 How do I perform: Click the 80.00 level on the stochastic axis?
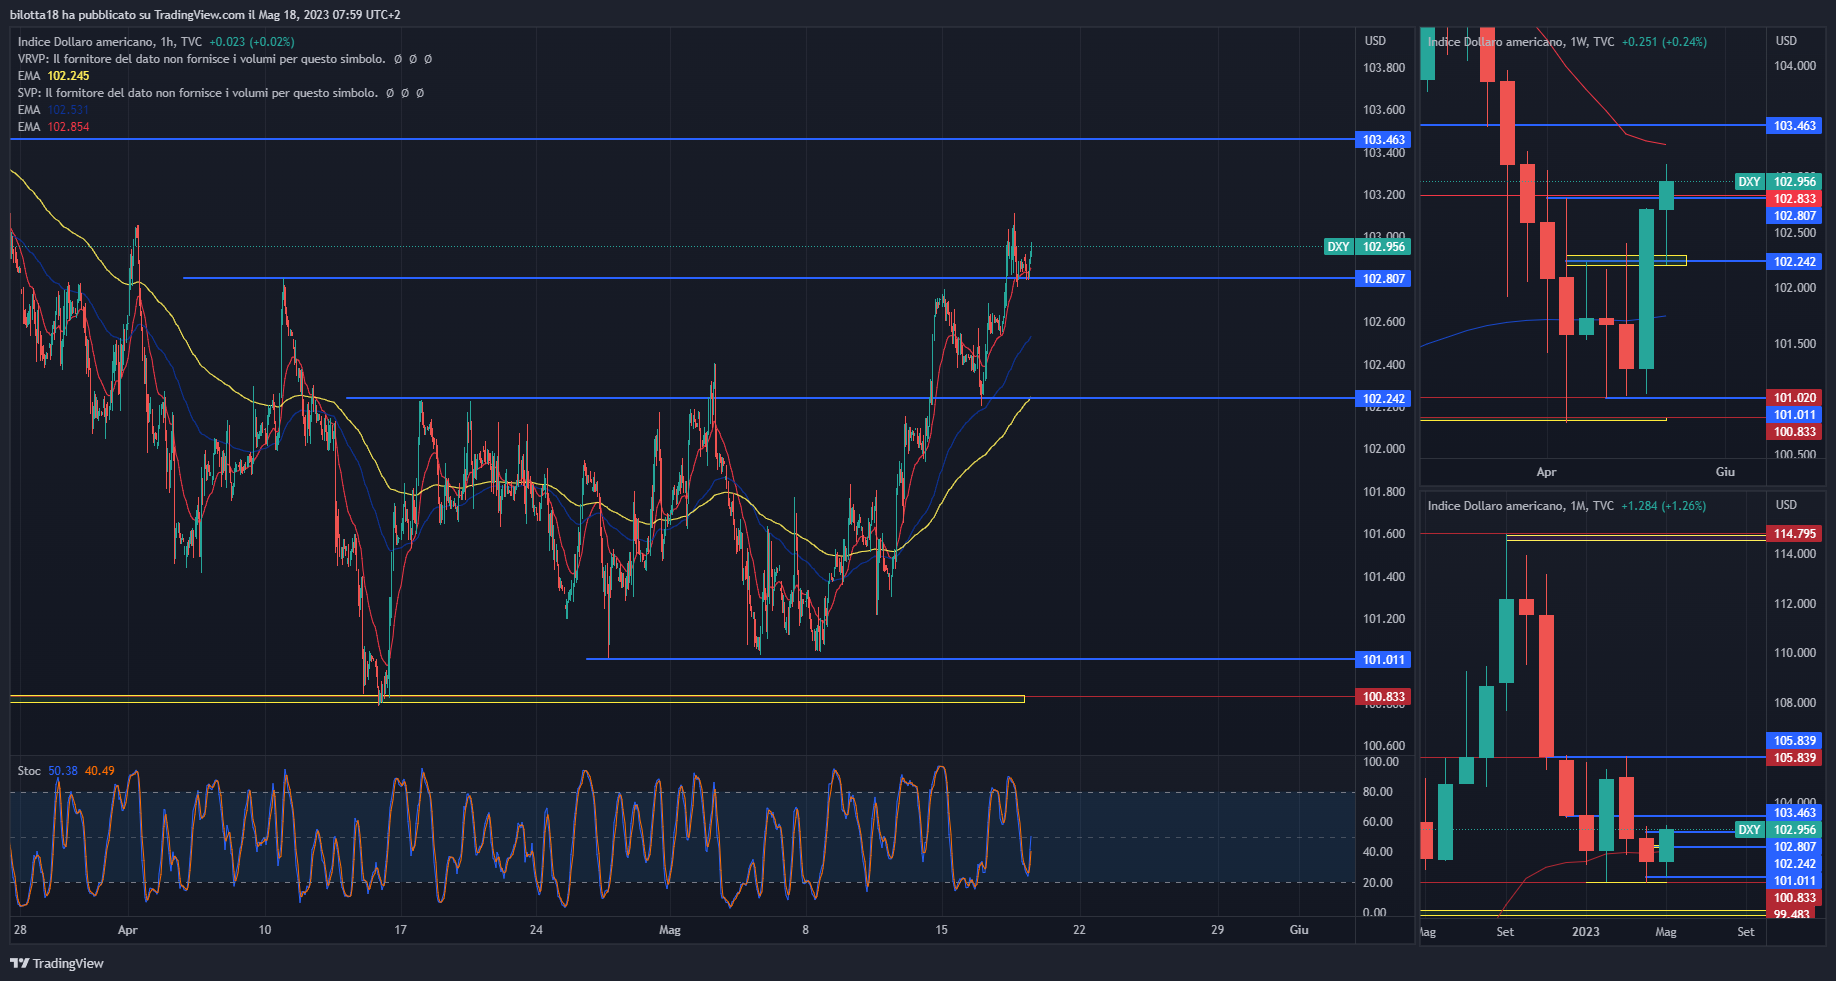coord(1378,792)
